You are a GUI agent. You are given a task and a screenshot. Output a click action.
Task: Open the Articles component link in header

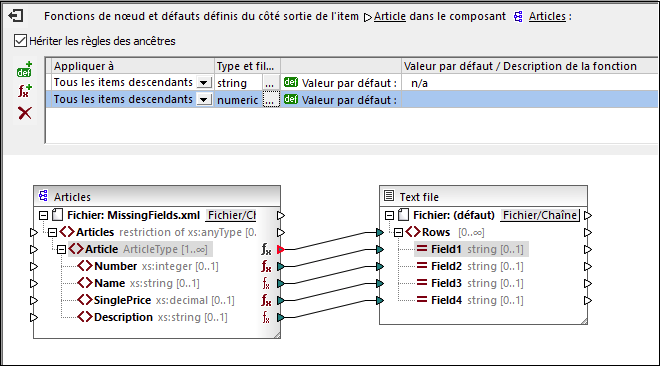point(547,16)
